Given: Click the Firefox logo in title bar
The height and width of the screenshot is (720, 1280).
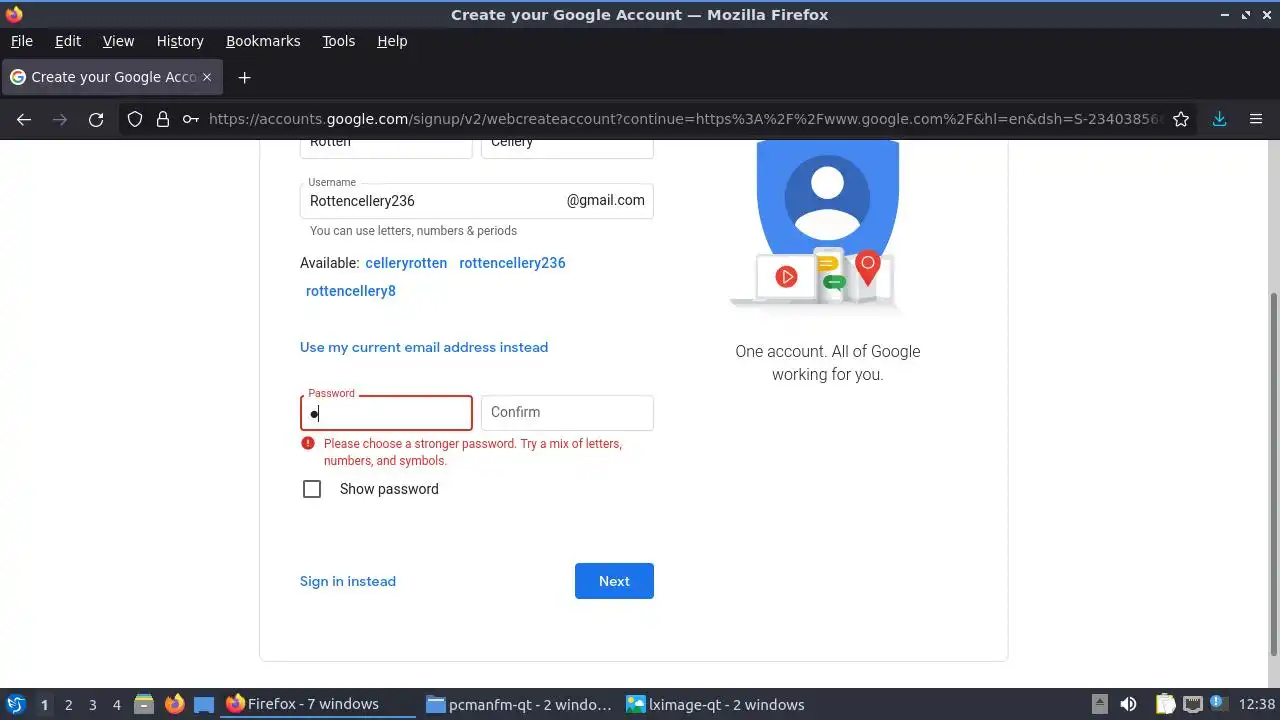Looking at the screenshot, I should [14, 14].
